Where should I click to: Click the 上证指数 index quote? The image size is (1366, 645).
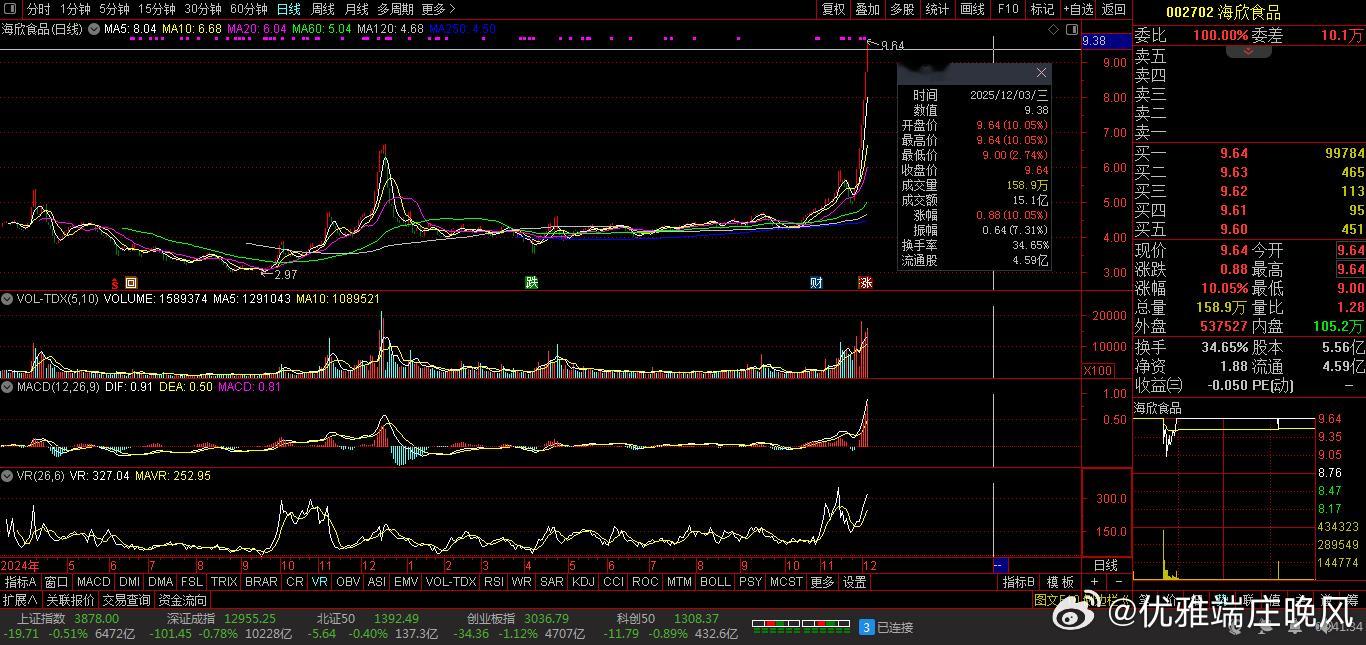tap(67, 626)
